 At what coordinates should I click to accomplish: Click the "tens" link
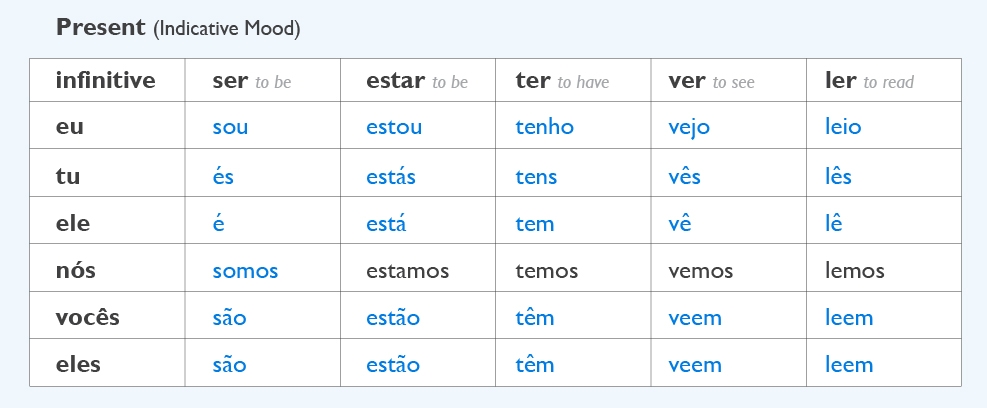pos(536,177)
